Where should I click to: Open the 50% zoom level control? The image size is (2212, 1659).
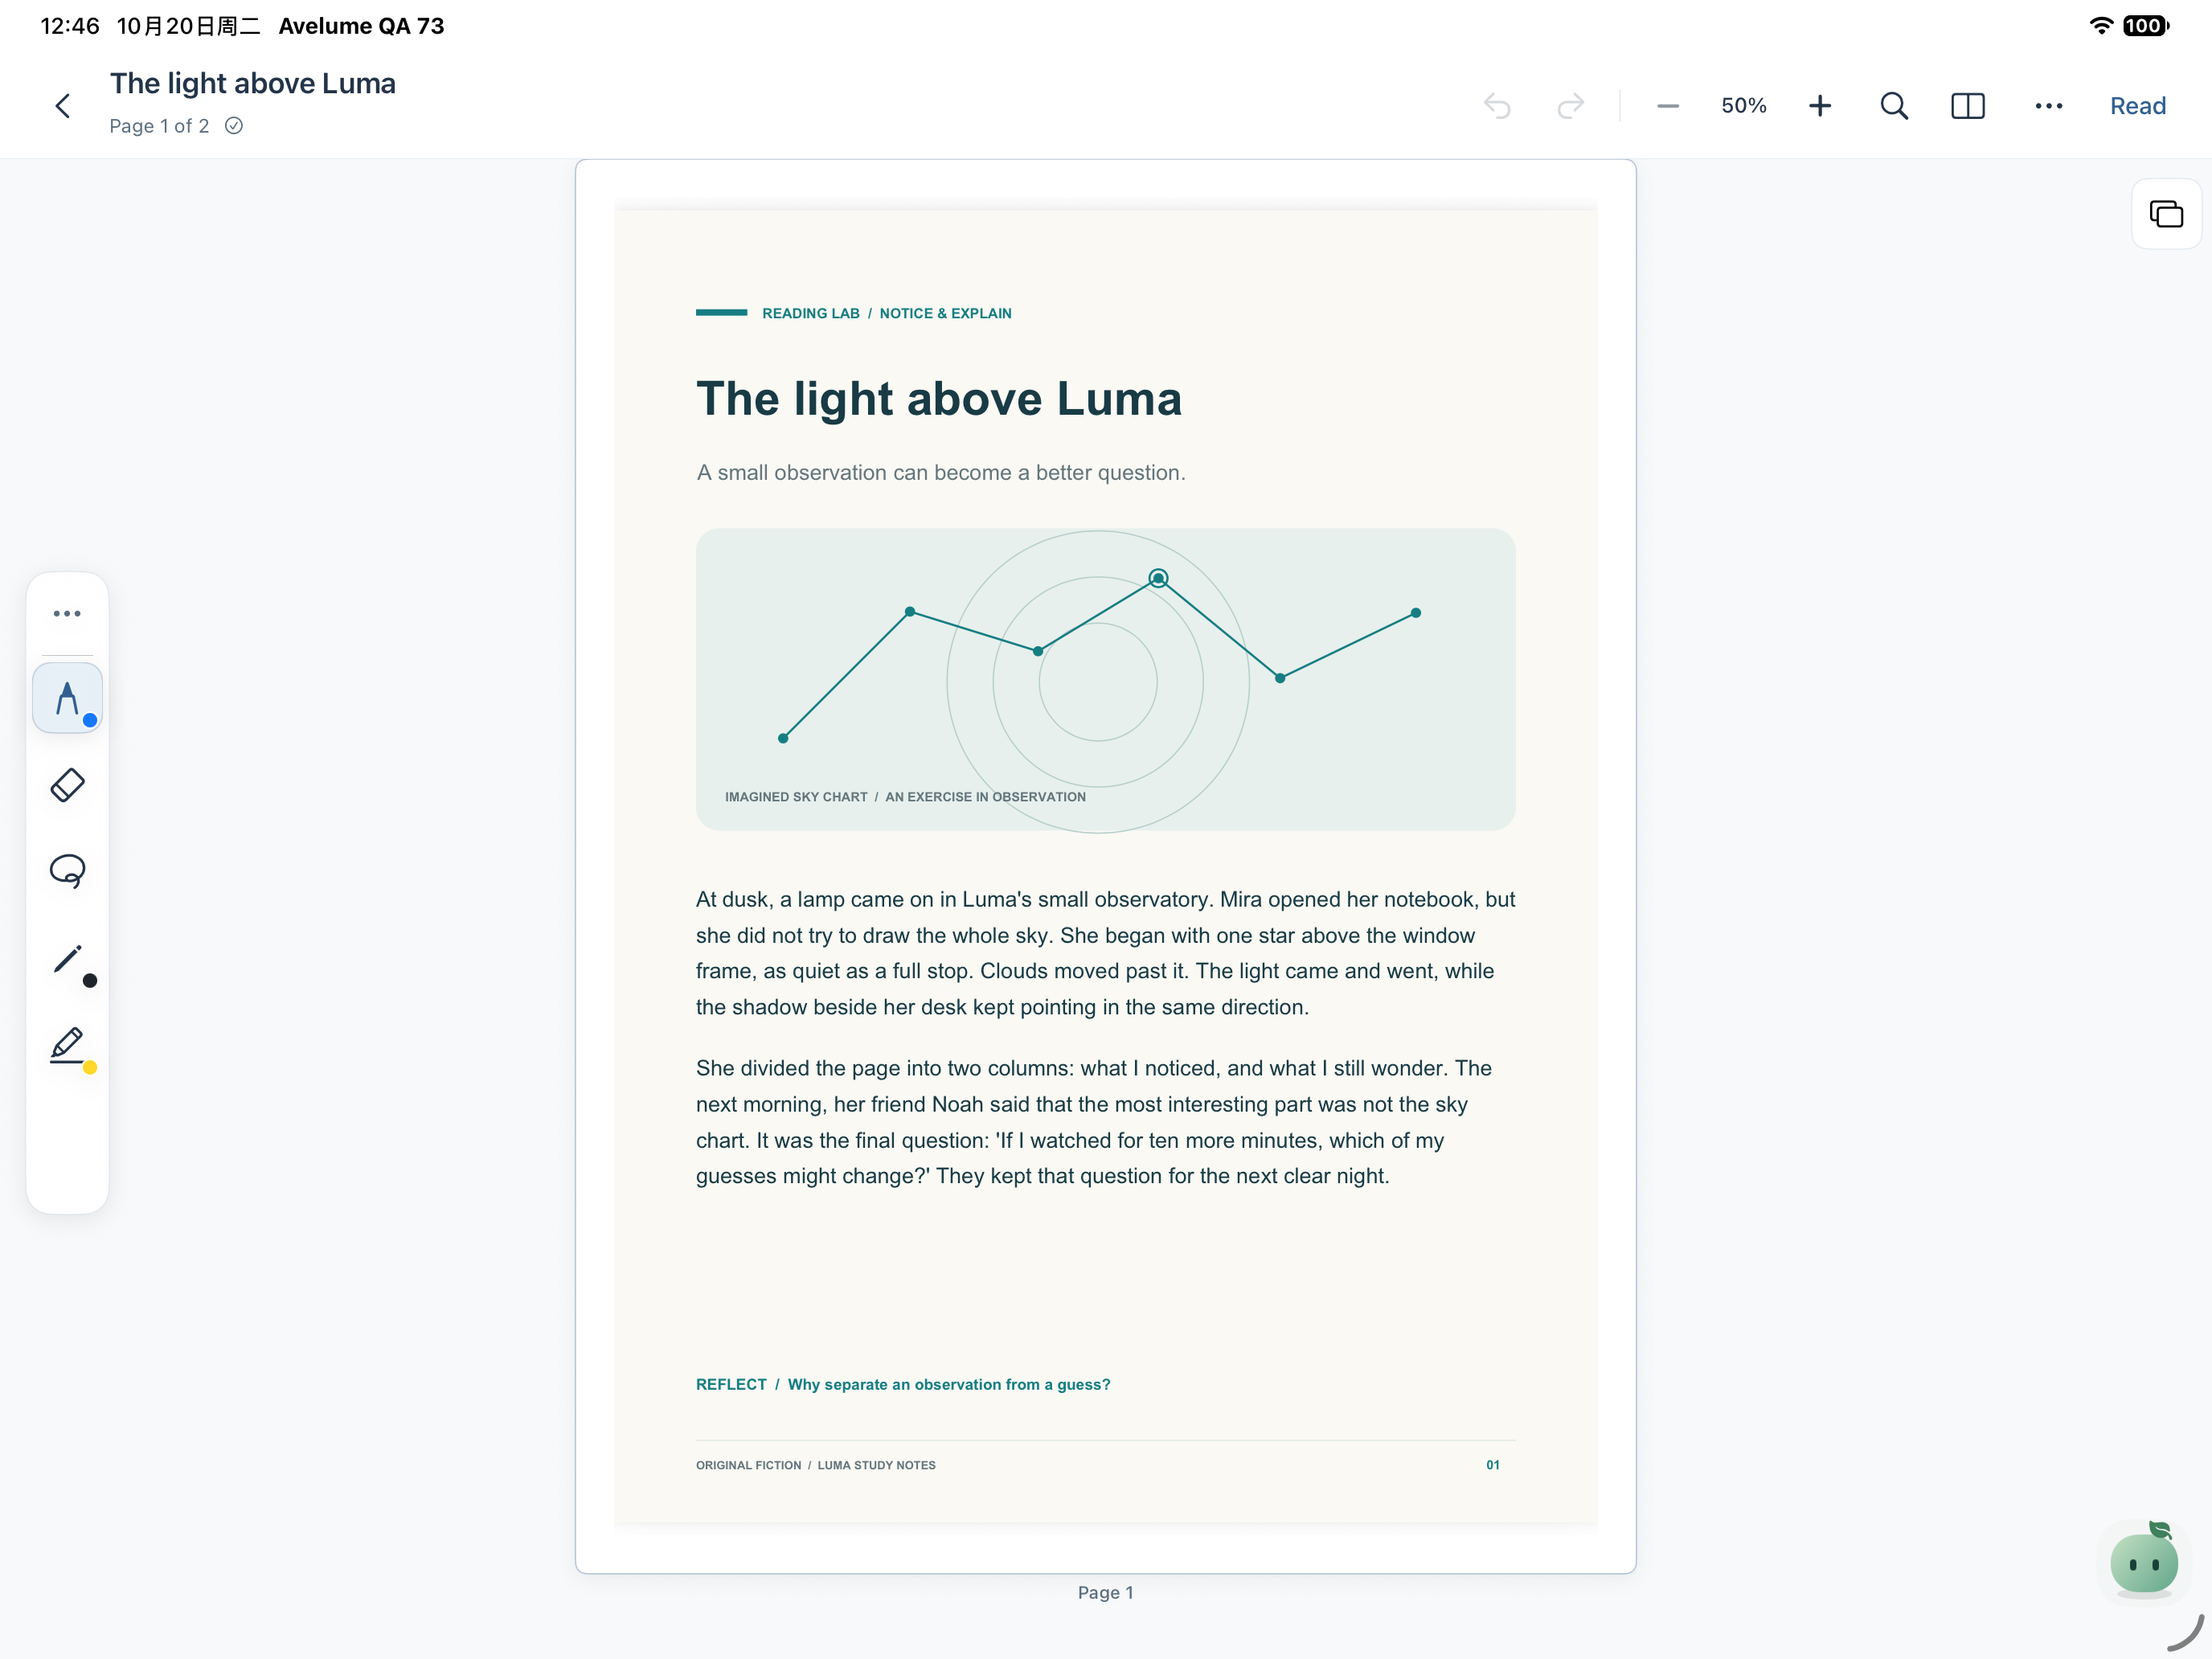coord(1743,106)
